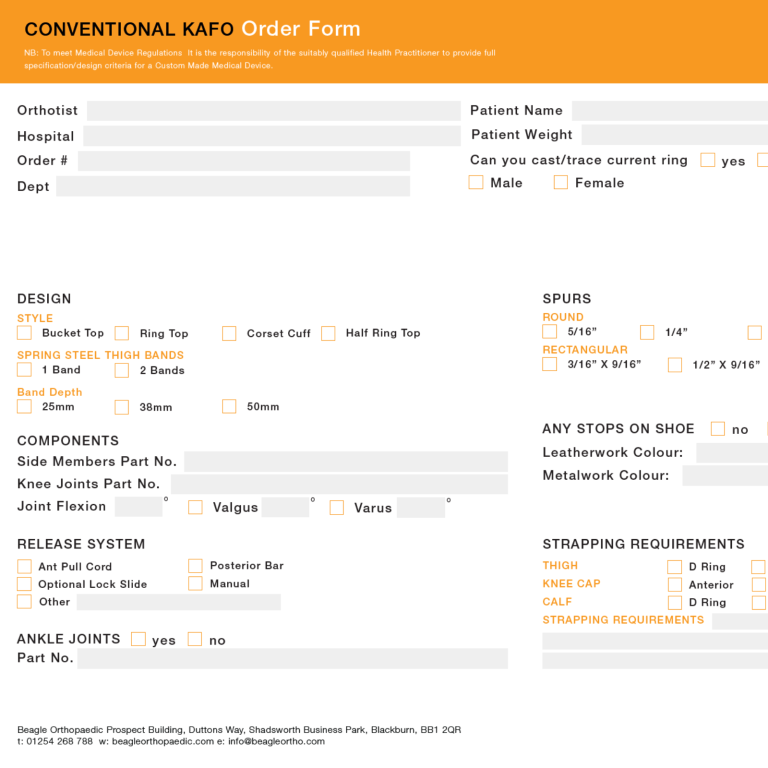Click the Knee Joints Part No. field

pyautogui.click(x=339, y=484)
